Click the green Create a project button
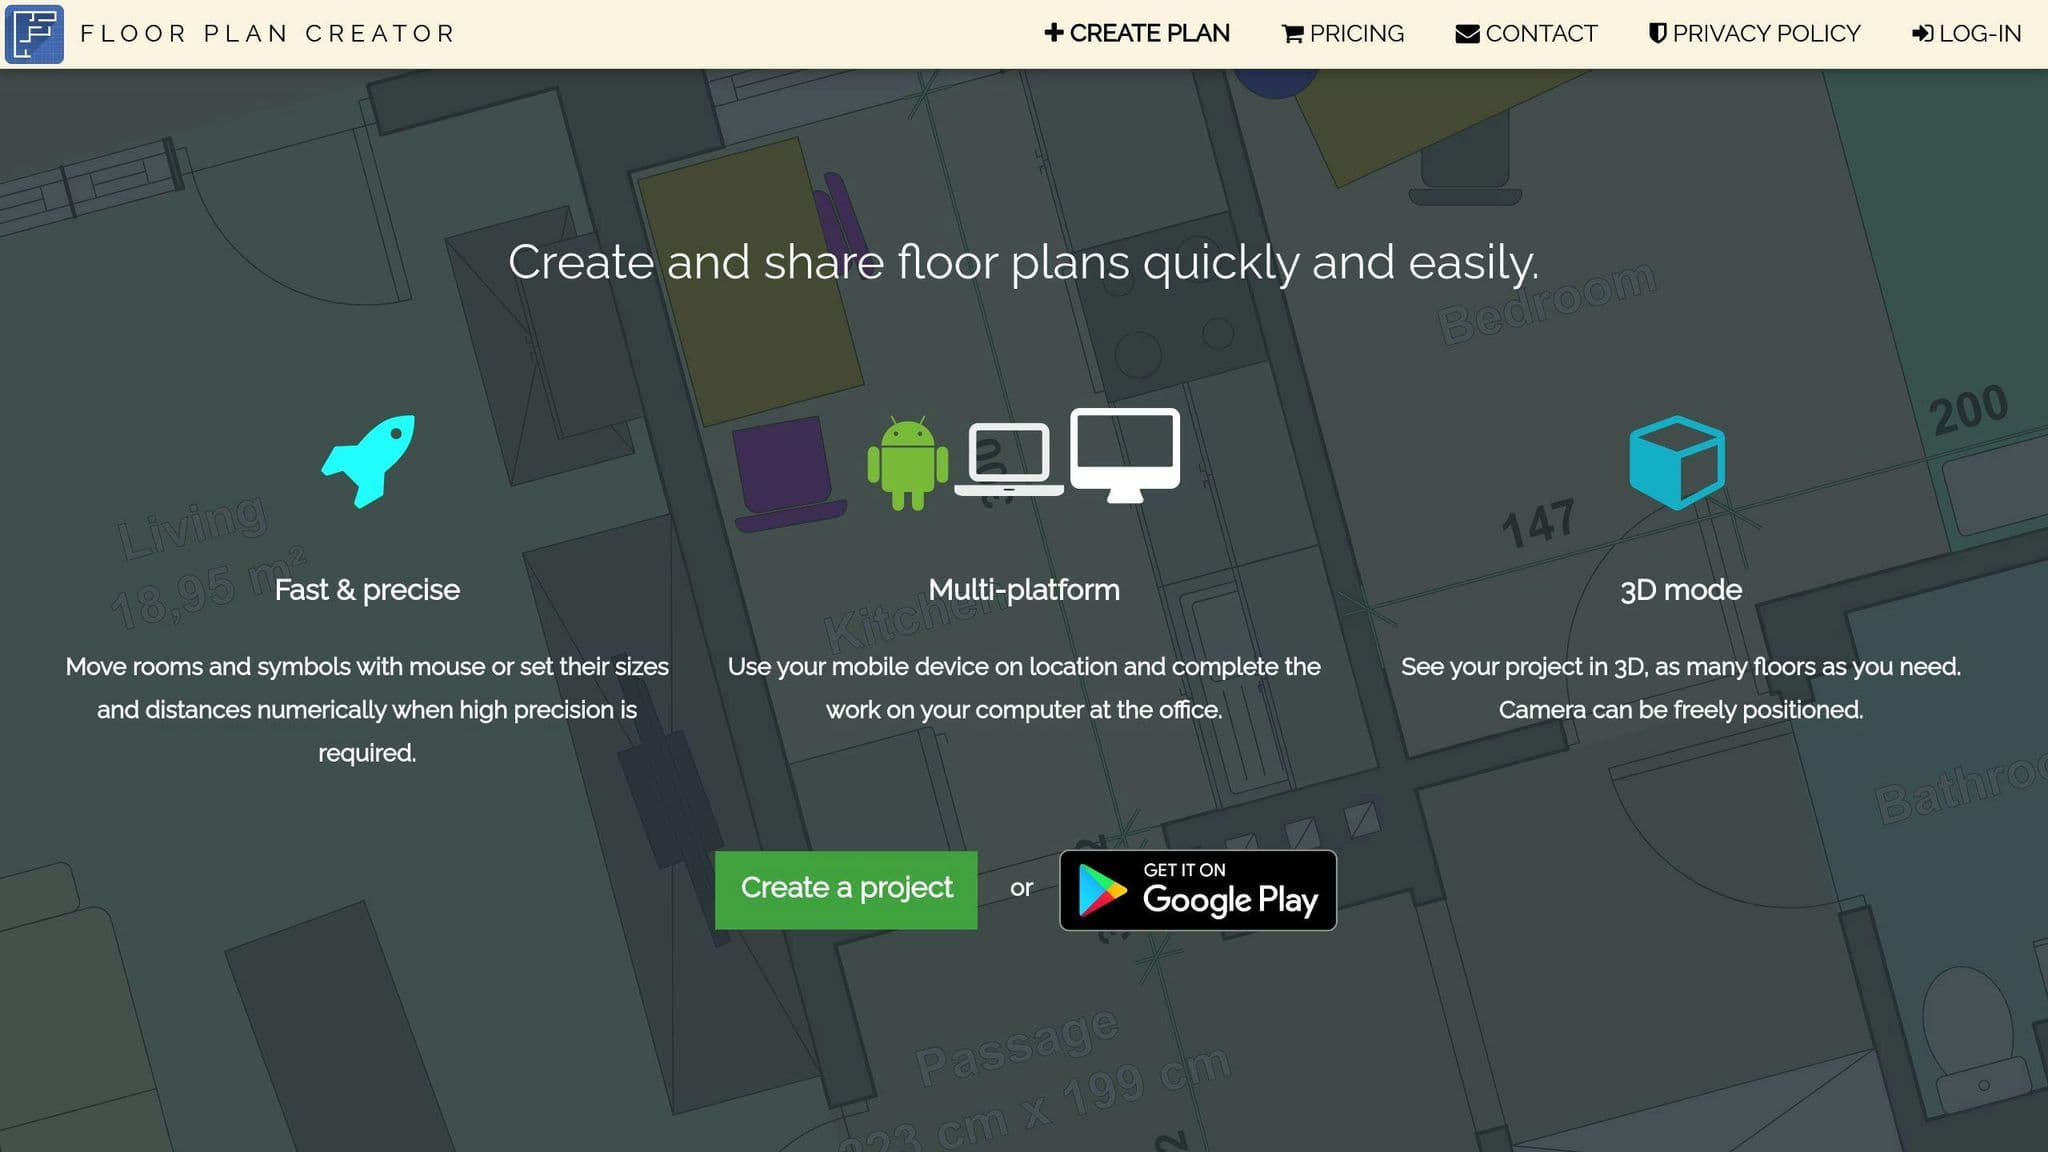 click(x=846, y=890)
